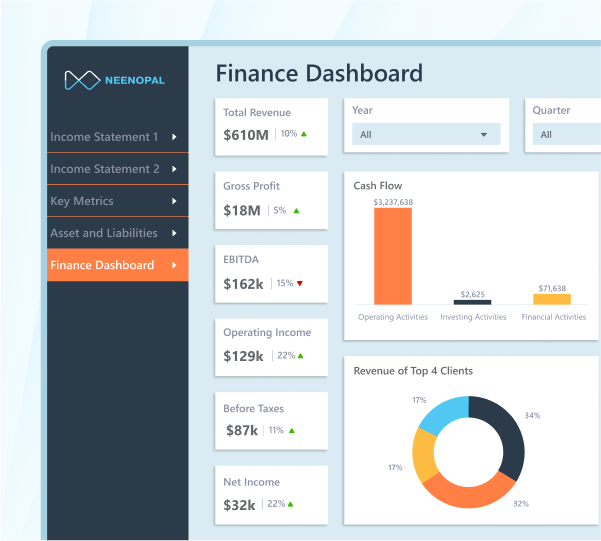Viewport: 601px width, 541px height.
Task: Click the dark 34% donut segment
Action: coord(508,432)
